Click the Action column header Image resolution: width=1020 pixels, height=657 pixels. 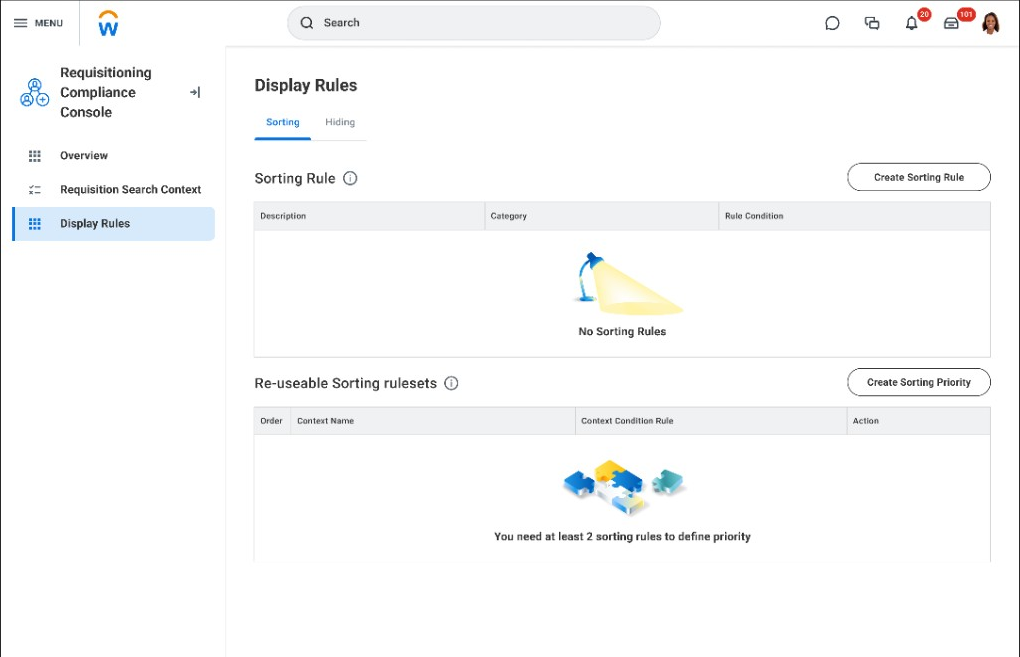pos(919,421)
